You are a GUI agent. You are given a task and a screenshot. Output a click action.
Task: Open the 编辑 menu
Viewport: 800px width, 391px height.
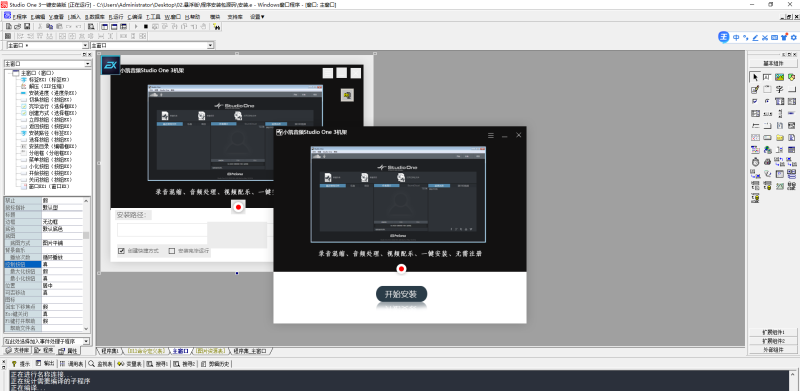point(38,17)
